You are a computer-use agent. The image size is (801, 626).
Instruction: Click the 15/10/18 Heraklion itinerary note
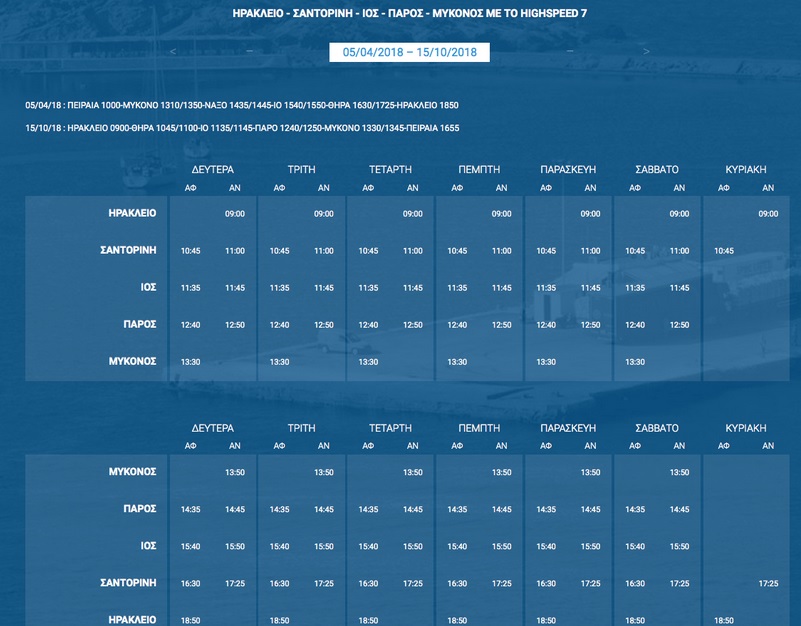[x=242, y=128]
